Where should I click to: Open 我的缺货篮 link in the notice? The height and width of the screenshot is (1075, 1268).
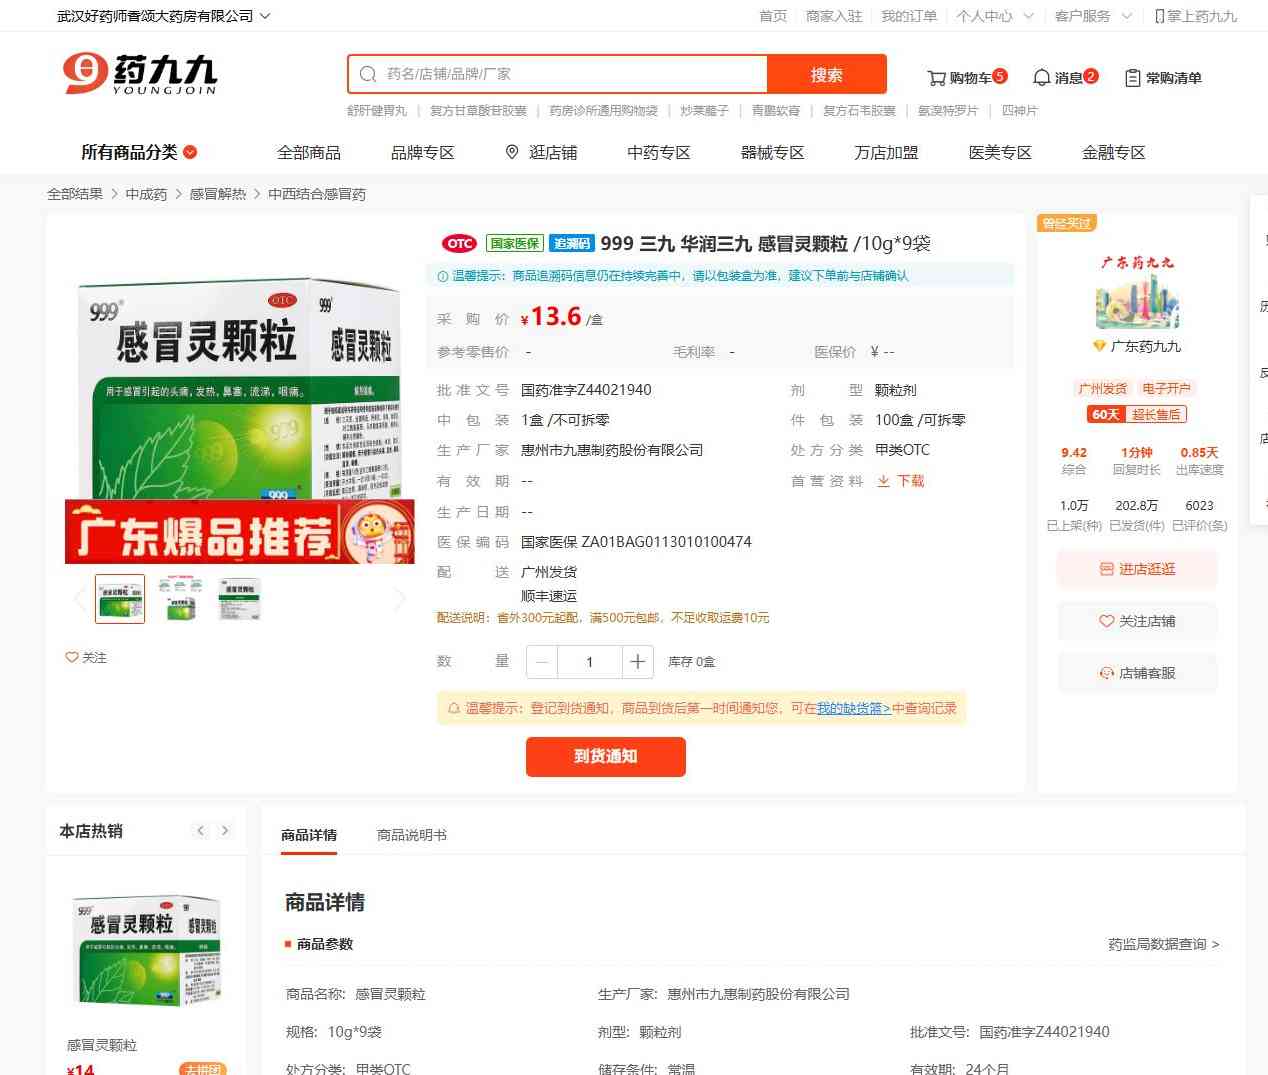click(x=853, y=708)
